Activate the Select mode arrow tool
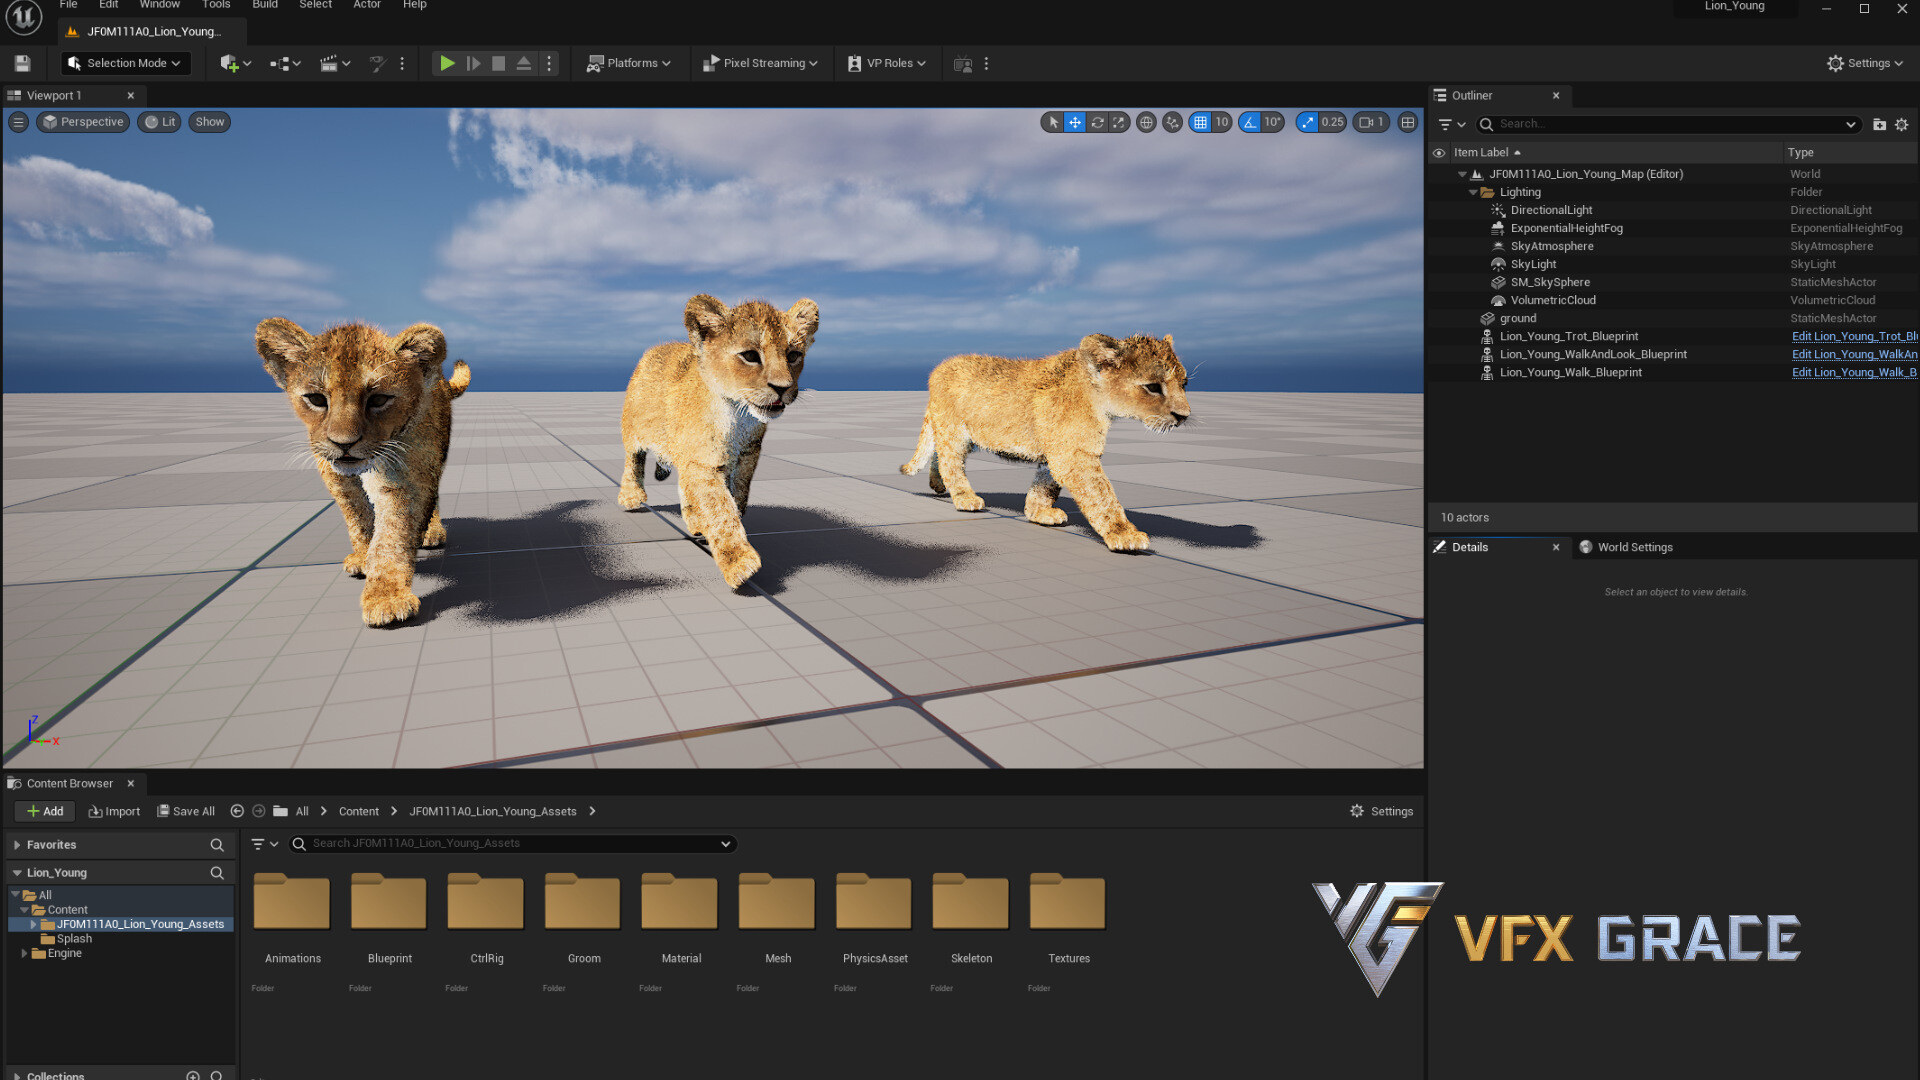The height and width of the screenshot is (1080, 1920). (x=1052, y=121)
